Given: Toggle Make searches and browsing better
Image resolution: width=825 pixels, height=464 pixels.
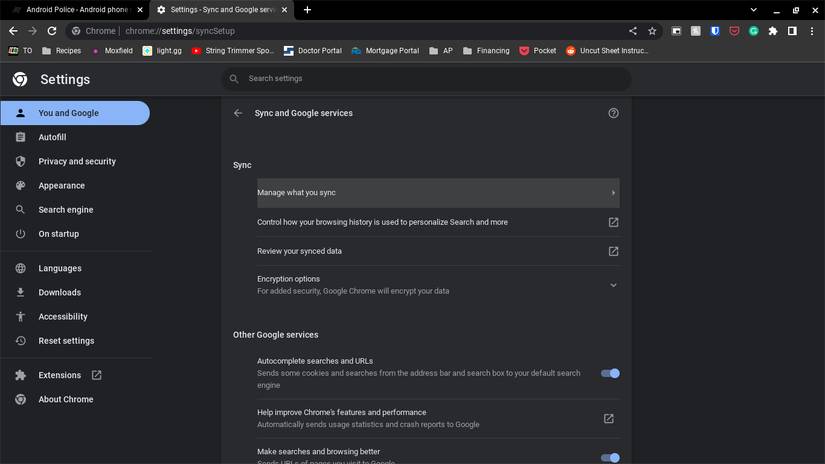Looking at the screenshot, I should [x=610, y=458].
